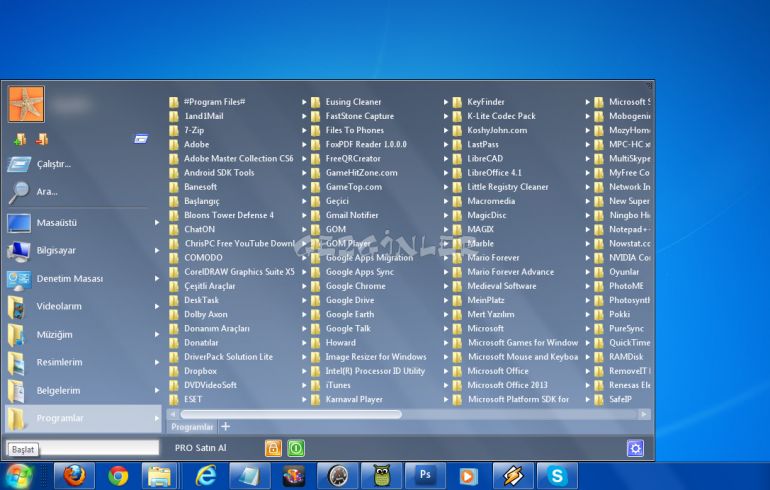Click the right scroll arrow of the program list
The image size is (770, 490).
pos(644,414)
